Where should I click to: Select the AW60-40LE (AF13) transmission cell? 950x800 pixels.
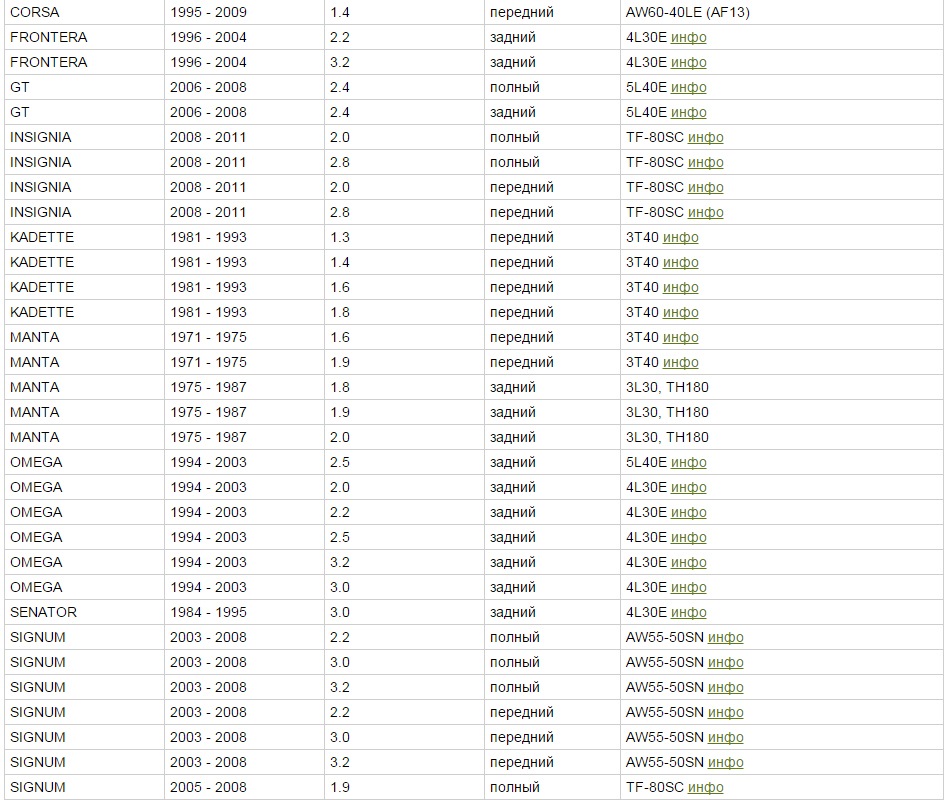782,12
